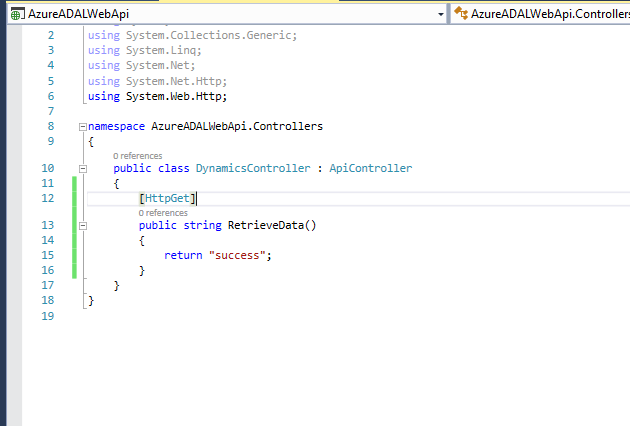Click line number 7 in the margin
630x426 pixels.
click(51, 111)
